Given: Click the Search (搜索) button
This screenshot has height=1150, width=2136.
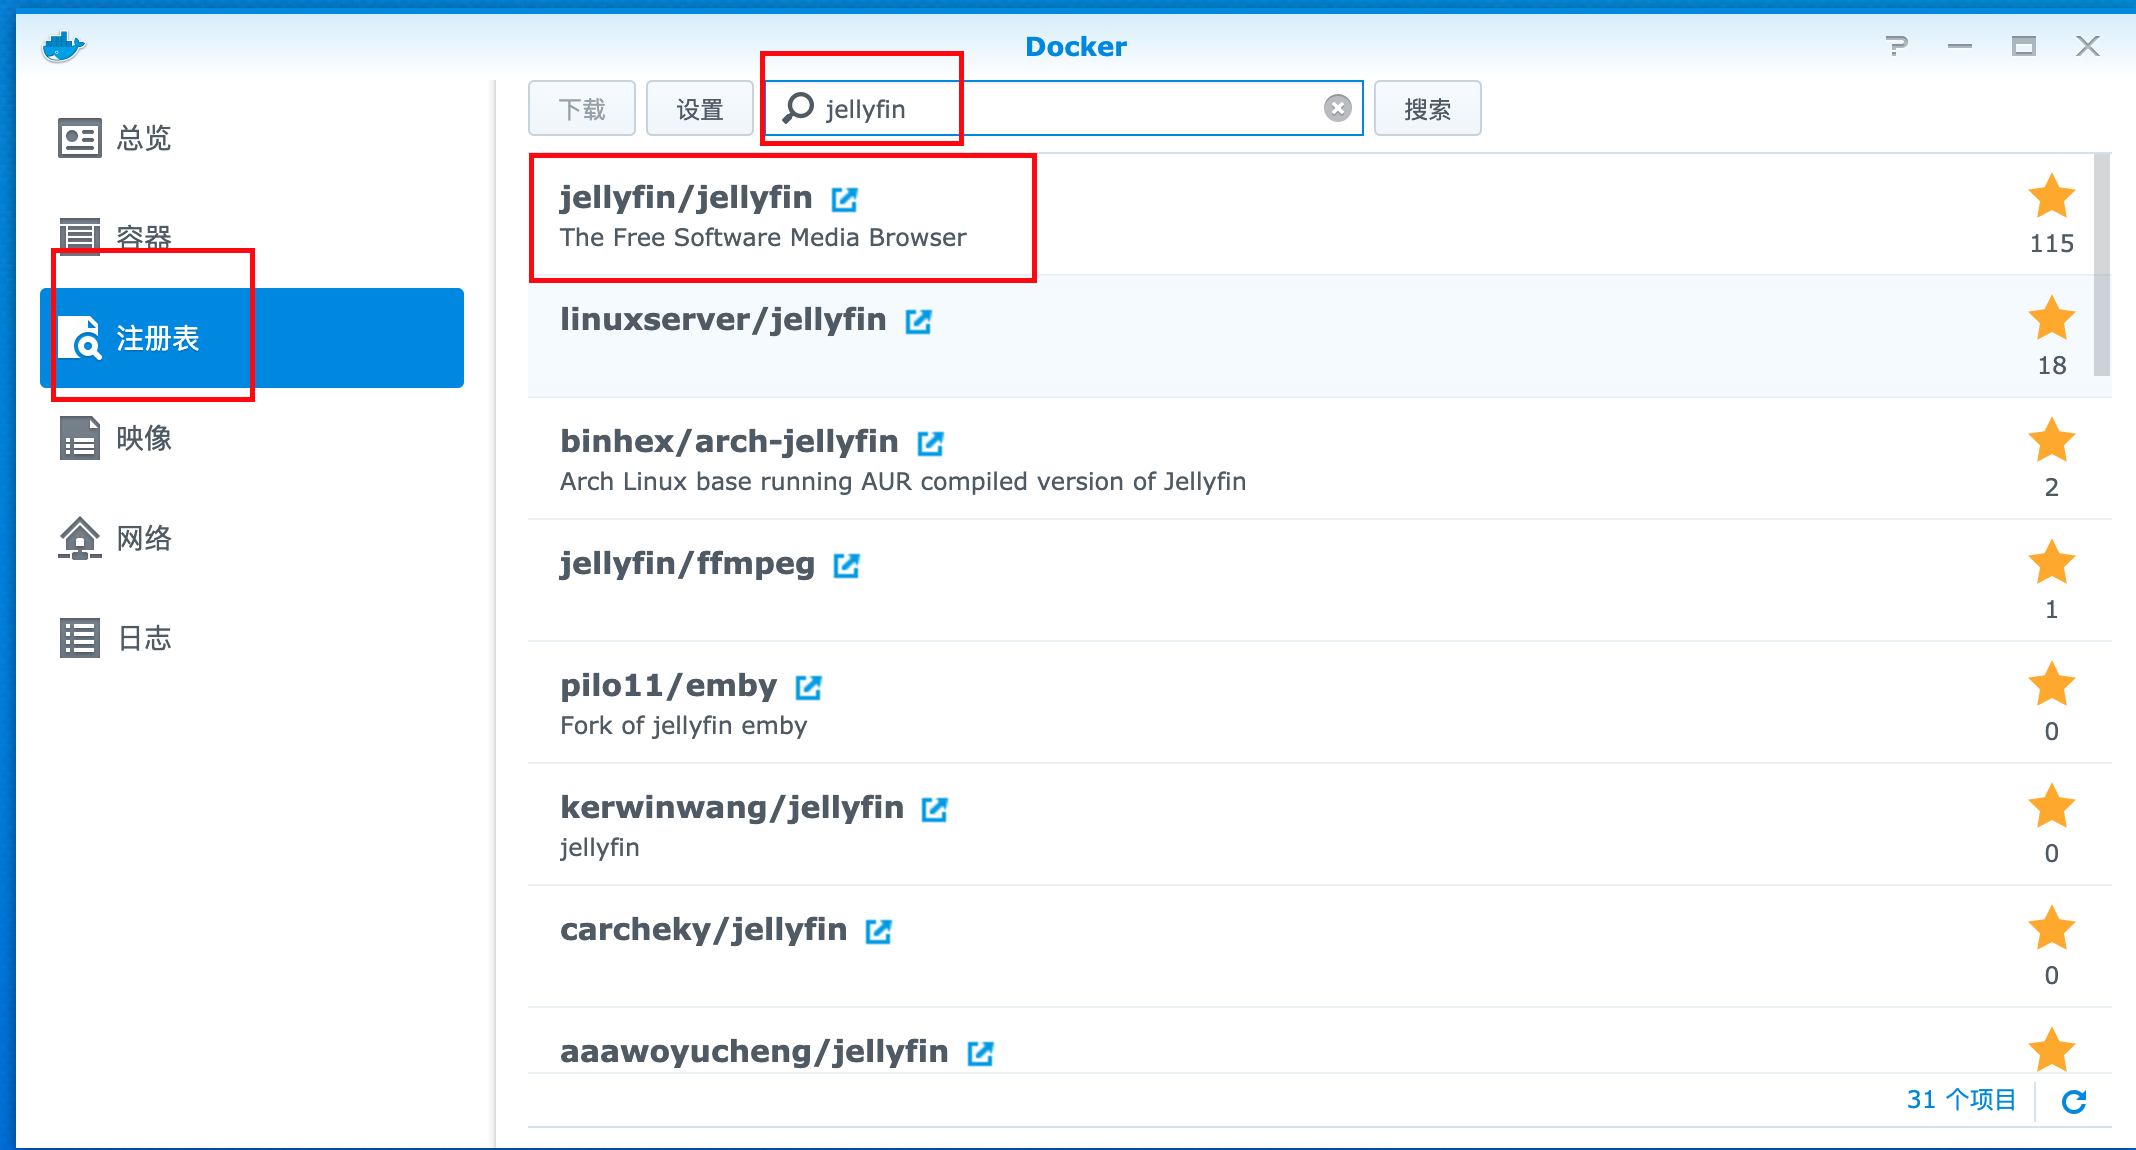Looking at the screenshot, I should click(1427, 108).
